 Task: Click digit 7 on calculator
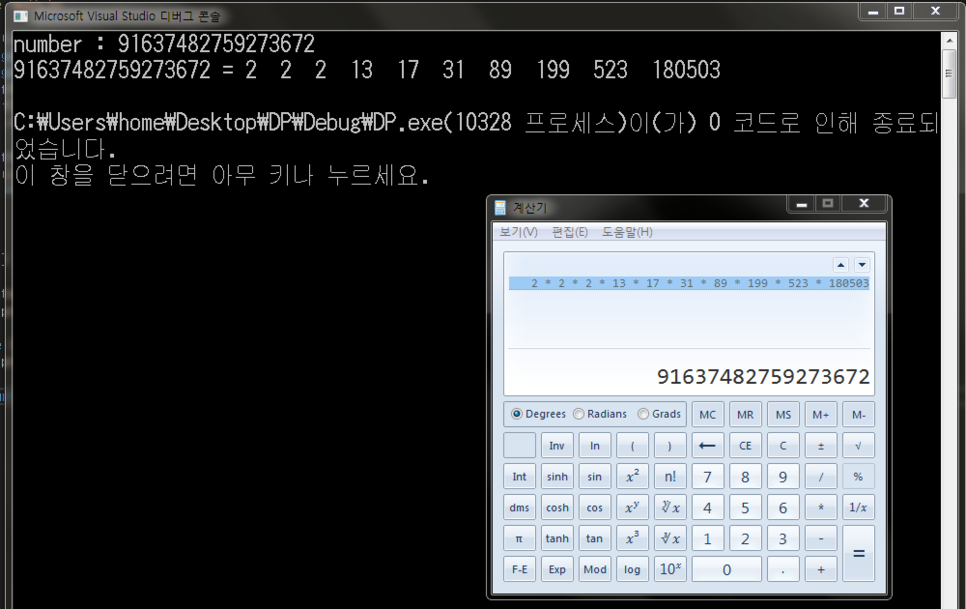[707, 477]
